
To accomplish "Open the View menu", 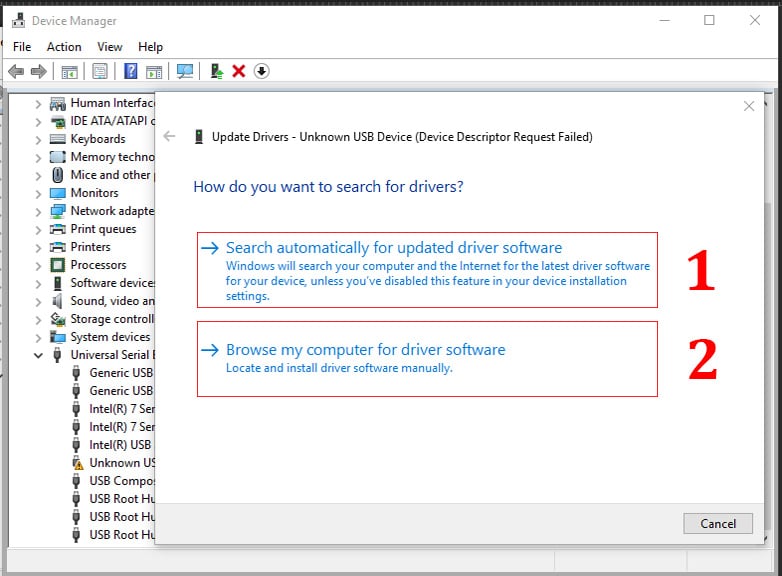I will pos(110,47).
